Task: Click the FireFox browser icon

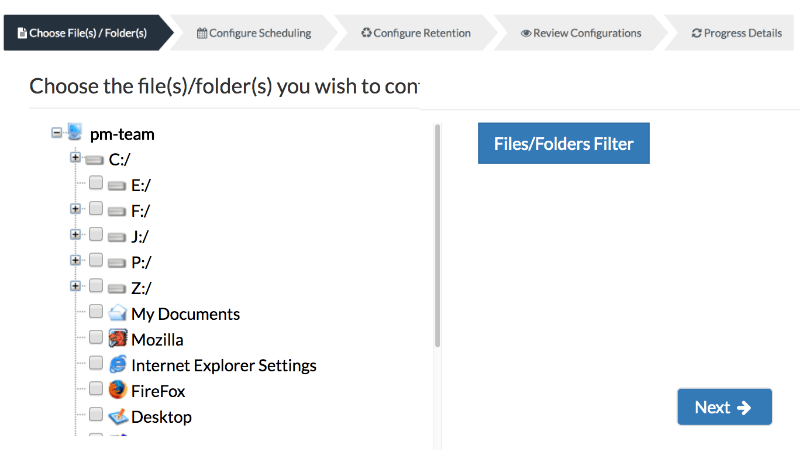Action: coord(117,390)
